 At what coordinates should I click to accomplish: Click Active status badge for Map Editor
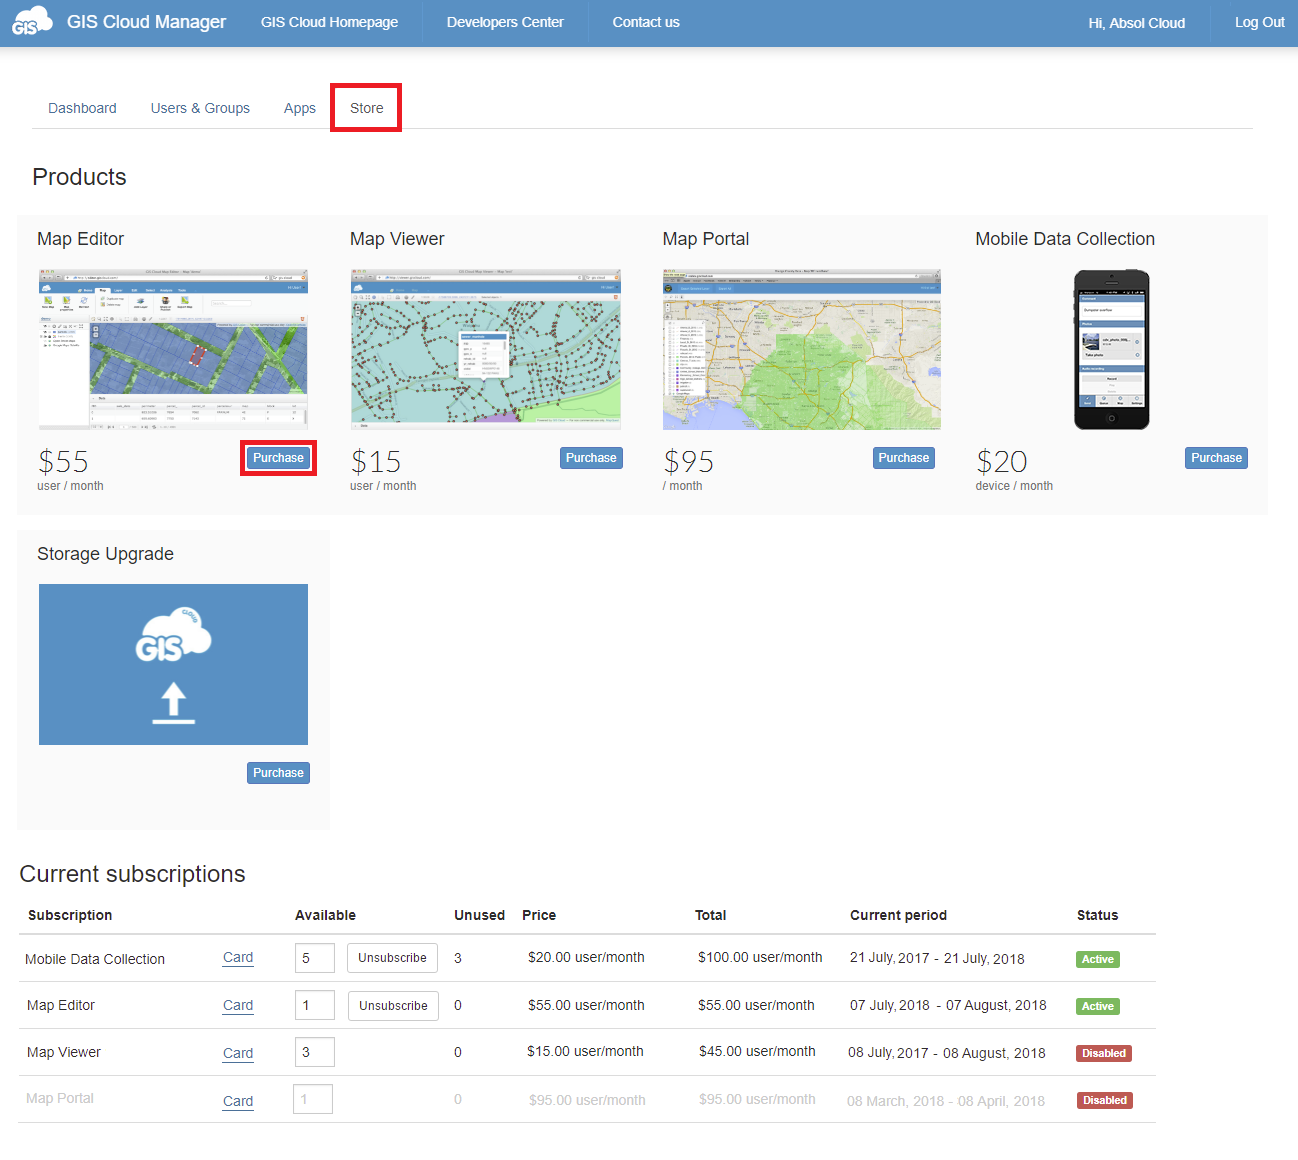(x=1098, y=1006)
